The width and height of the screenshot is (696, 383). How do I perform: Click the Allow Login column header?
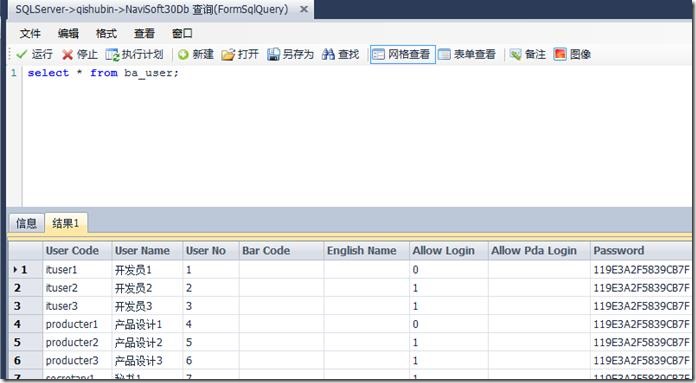click(449, 251)
